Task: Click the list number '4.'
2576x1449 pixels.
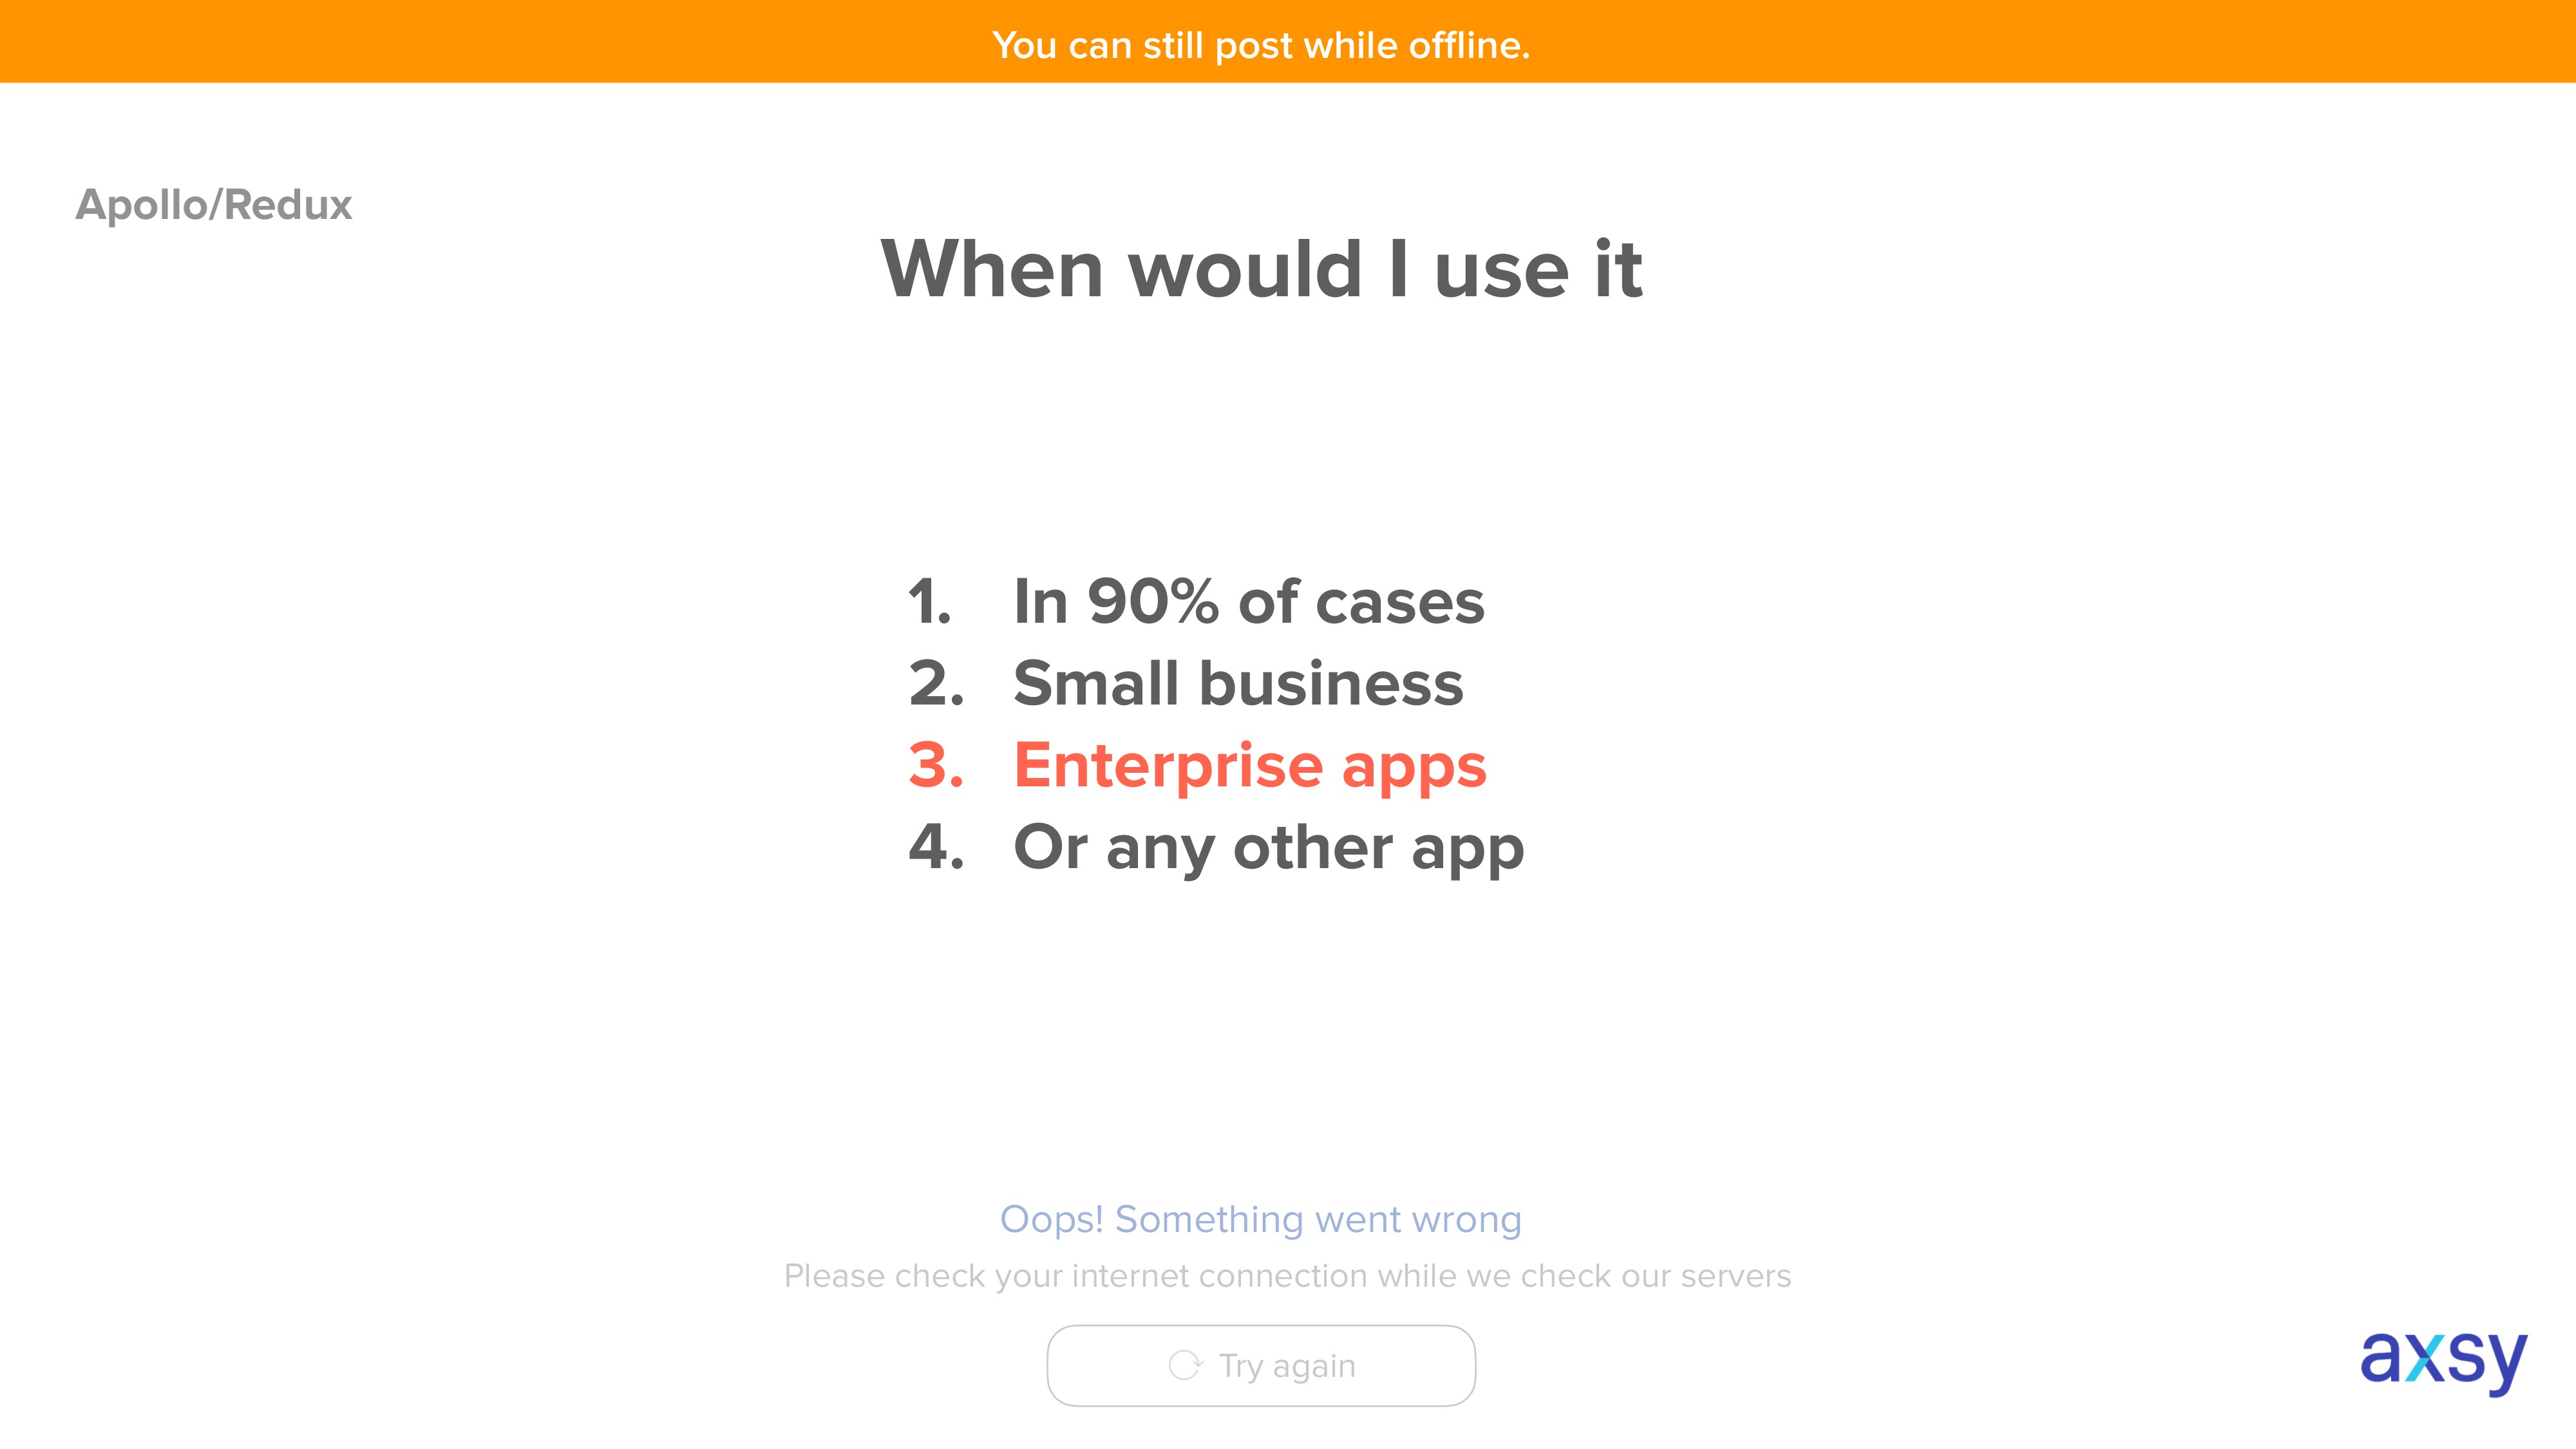Action: pyautogui.click(x=936, y=848)
